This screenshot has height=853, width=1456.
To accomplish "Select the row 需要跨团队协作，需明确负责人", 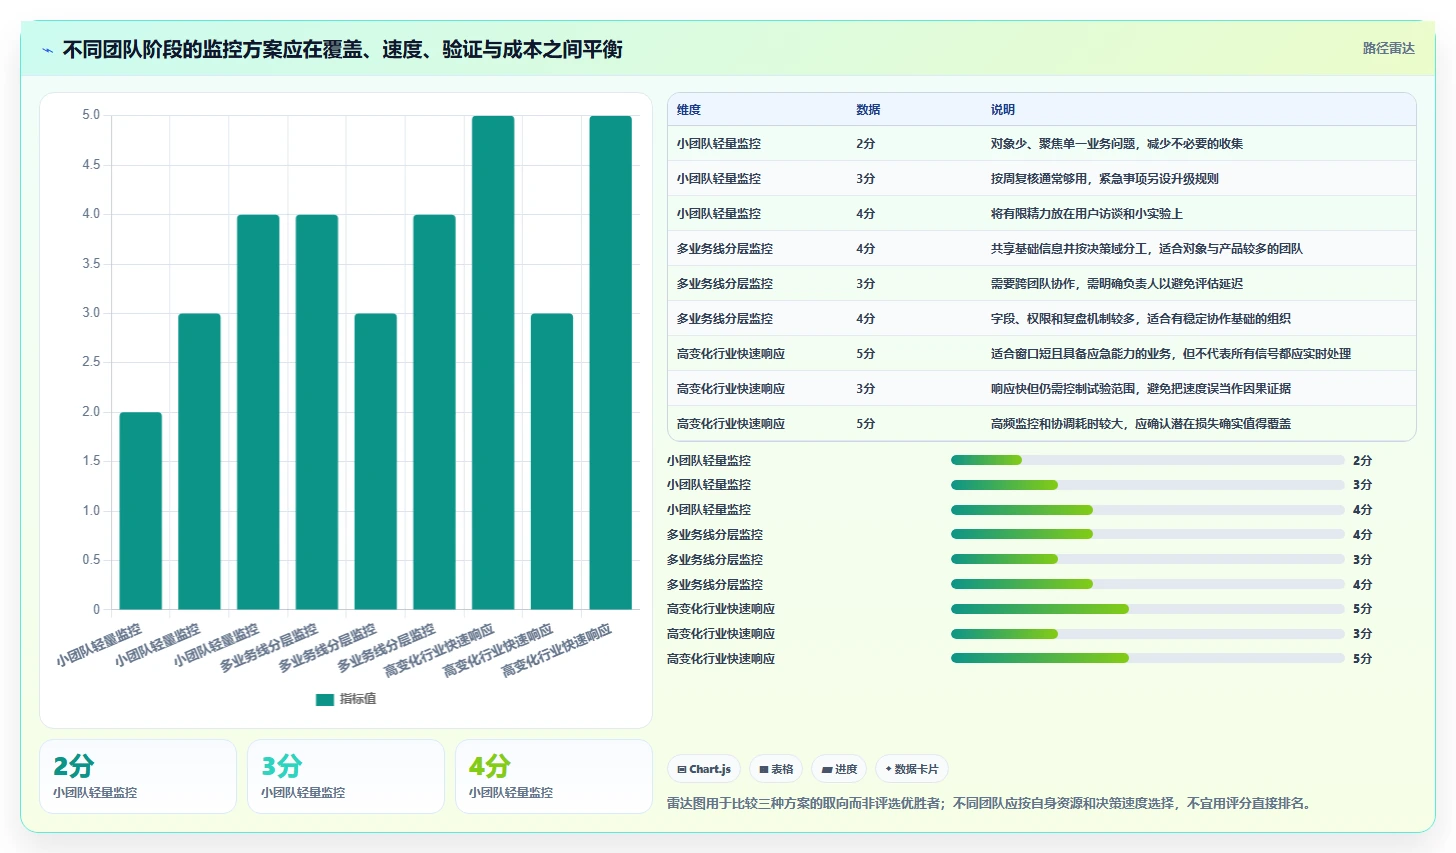I will [x=1041, y=283].
